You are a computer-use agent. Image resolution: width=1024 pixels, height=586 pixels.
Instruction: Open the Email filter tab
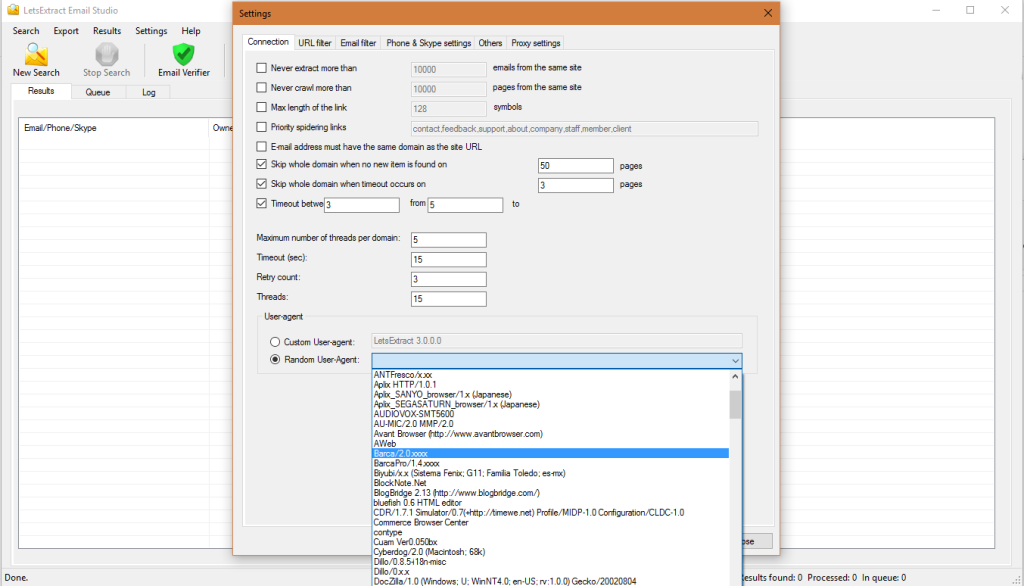point(357,42)
